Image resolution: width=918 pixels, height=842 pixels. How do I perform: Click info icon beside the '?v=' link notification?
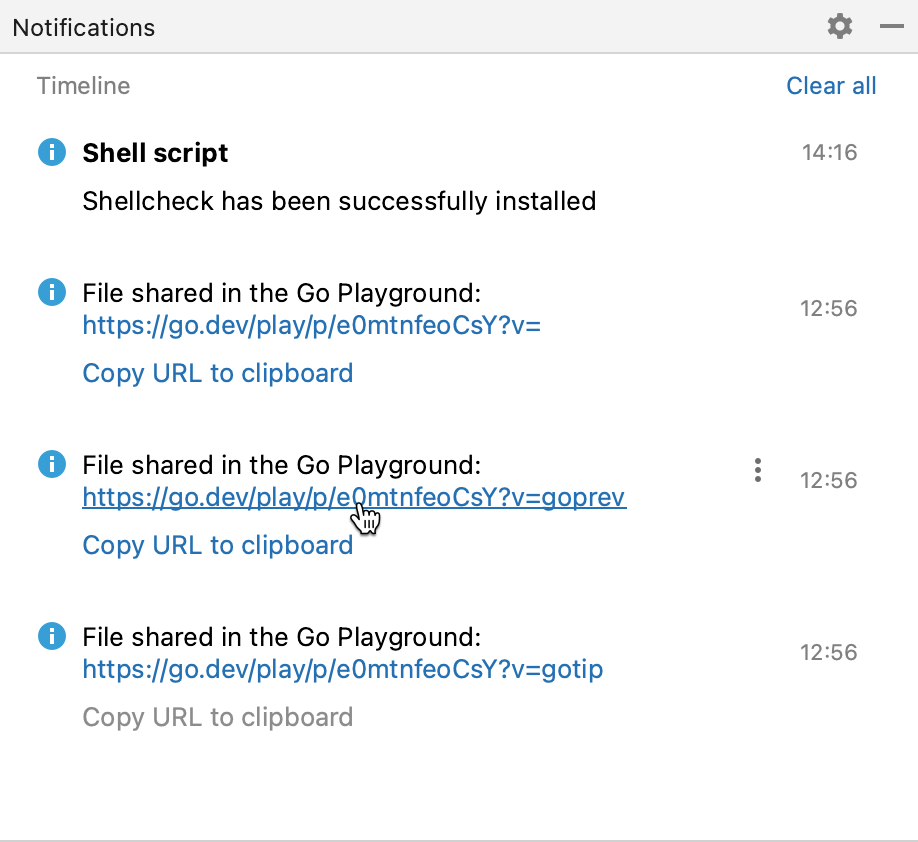[51, 293]
